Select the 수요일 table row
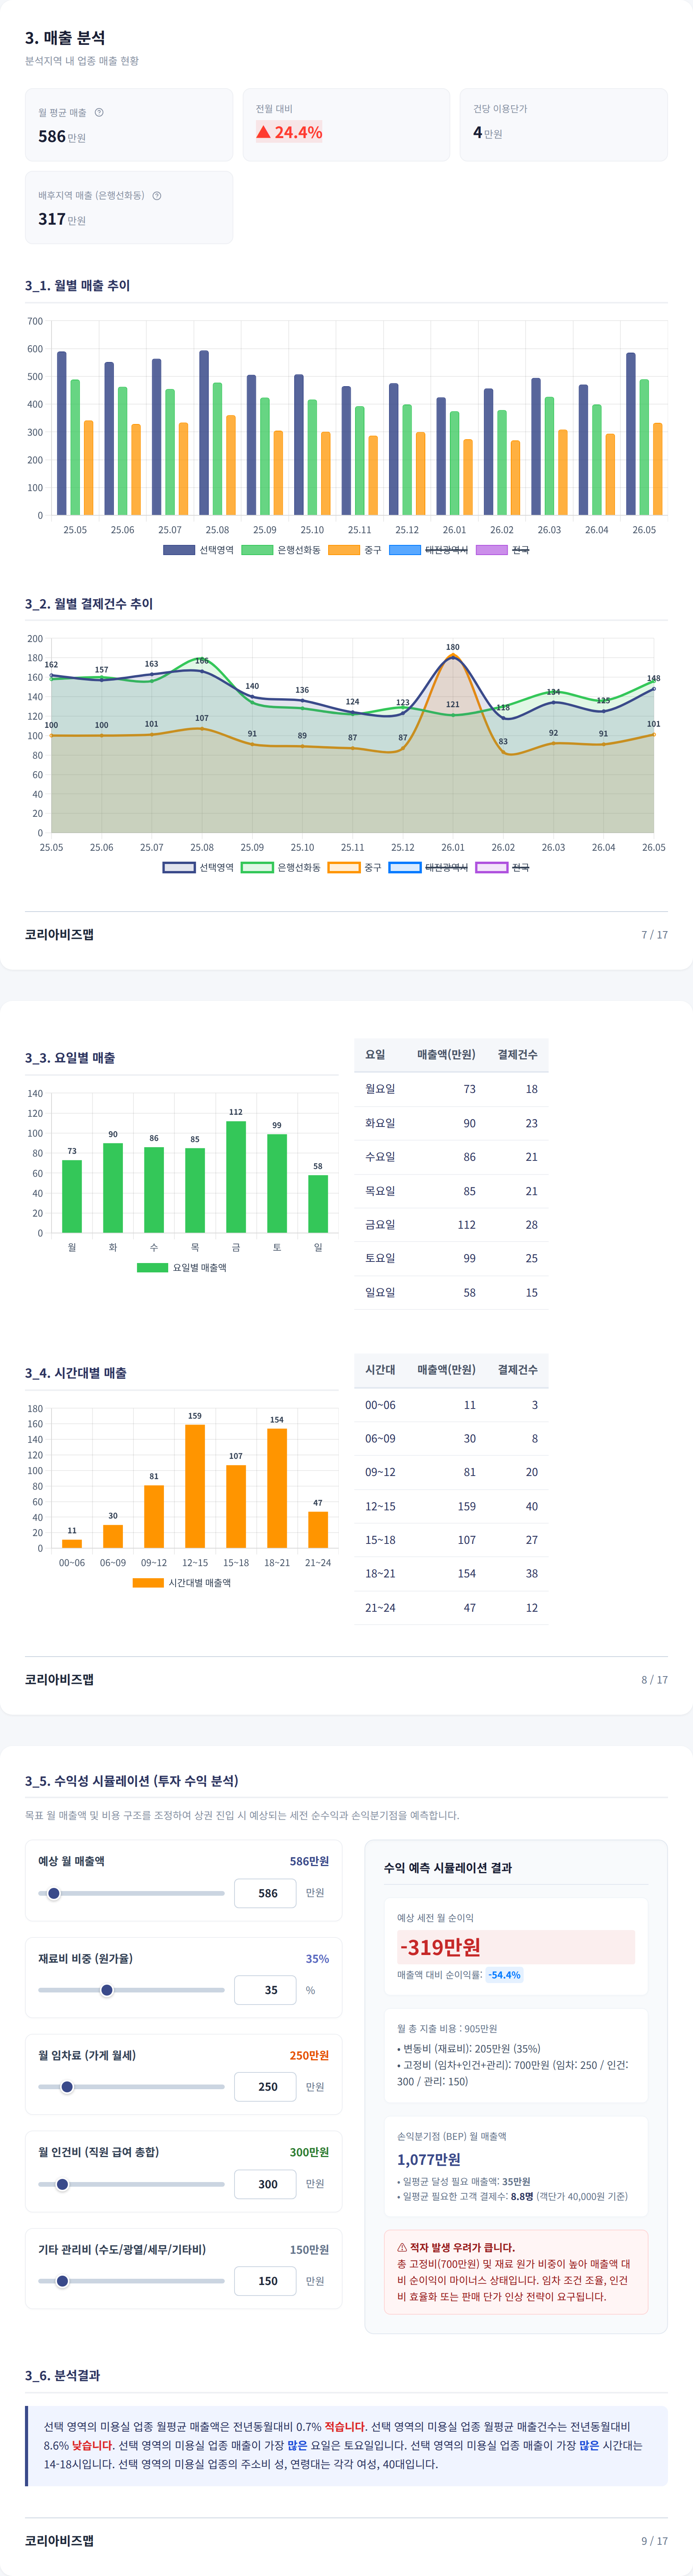 pyautogui.click(x=451, y=1157)
